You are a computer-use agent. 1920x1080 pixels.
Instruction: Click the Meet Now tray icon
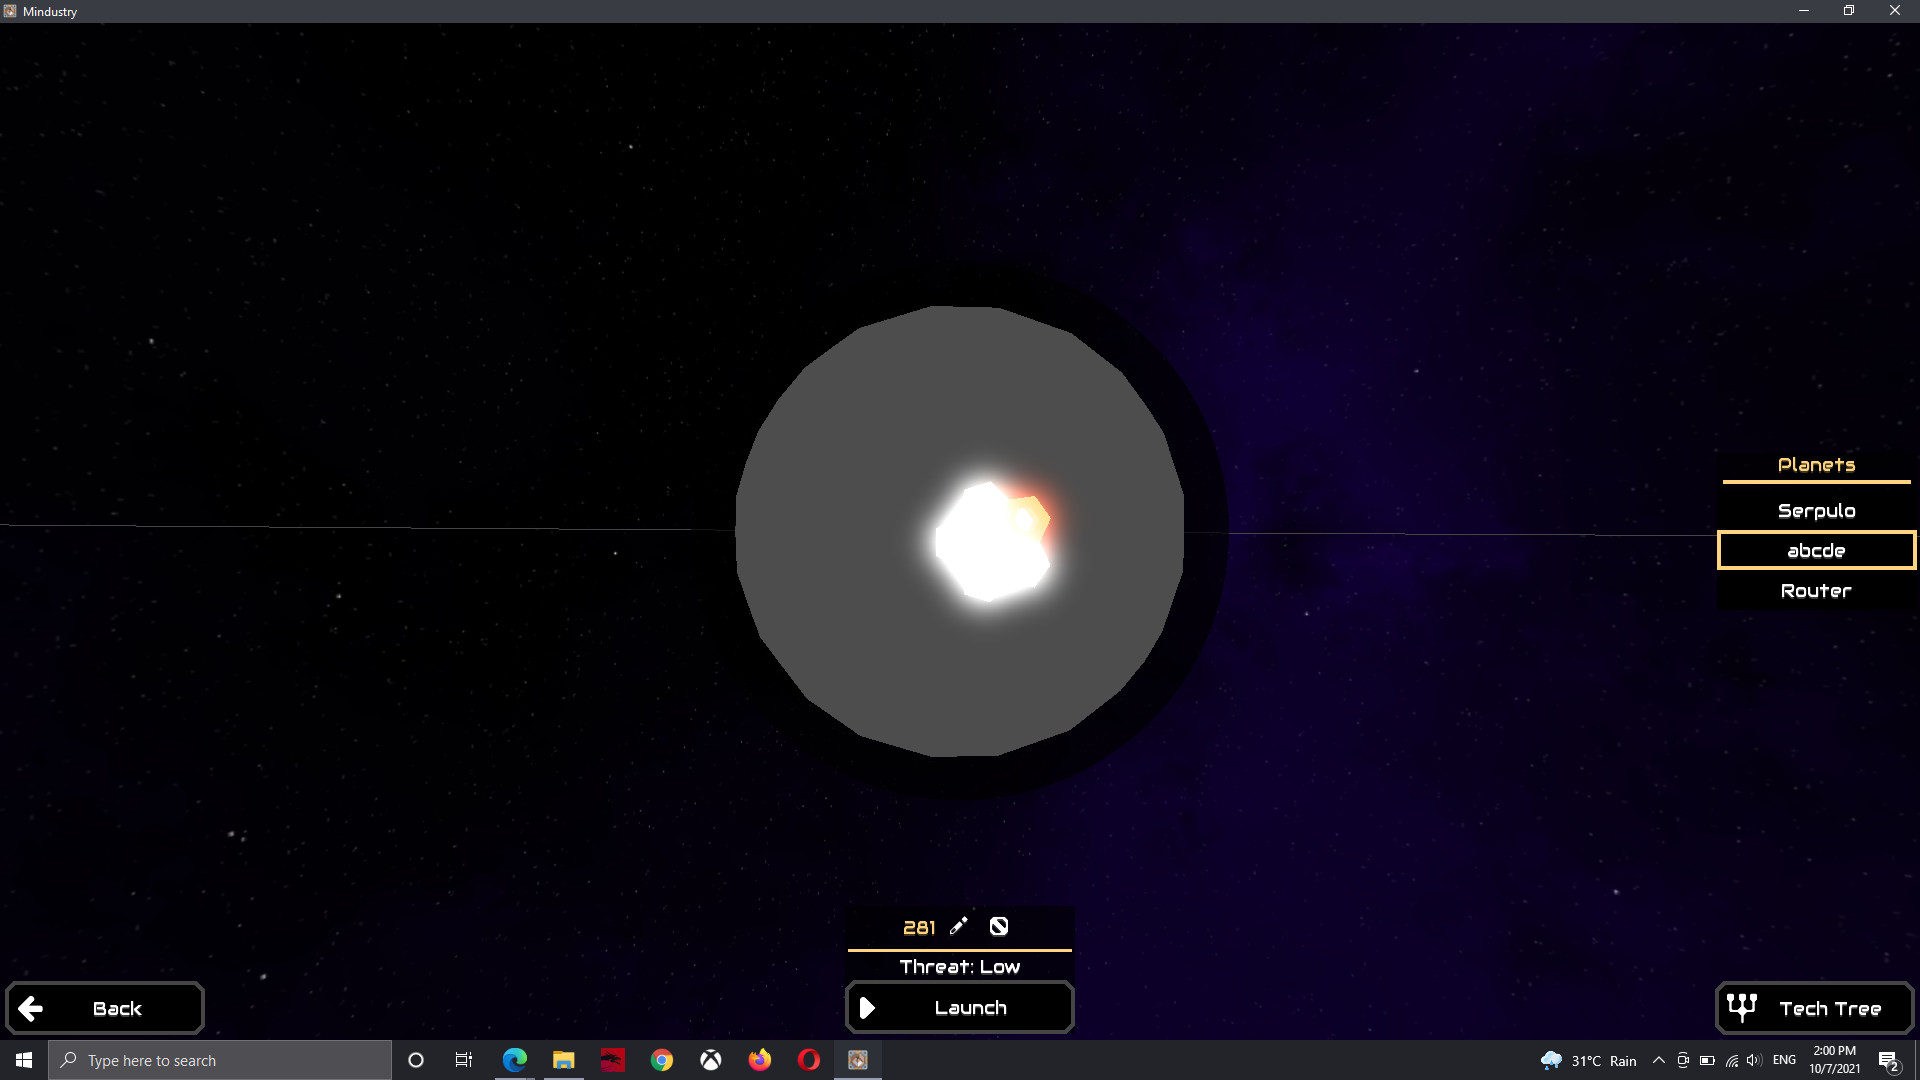[1683, 1060]
